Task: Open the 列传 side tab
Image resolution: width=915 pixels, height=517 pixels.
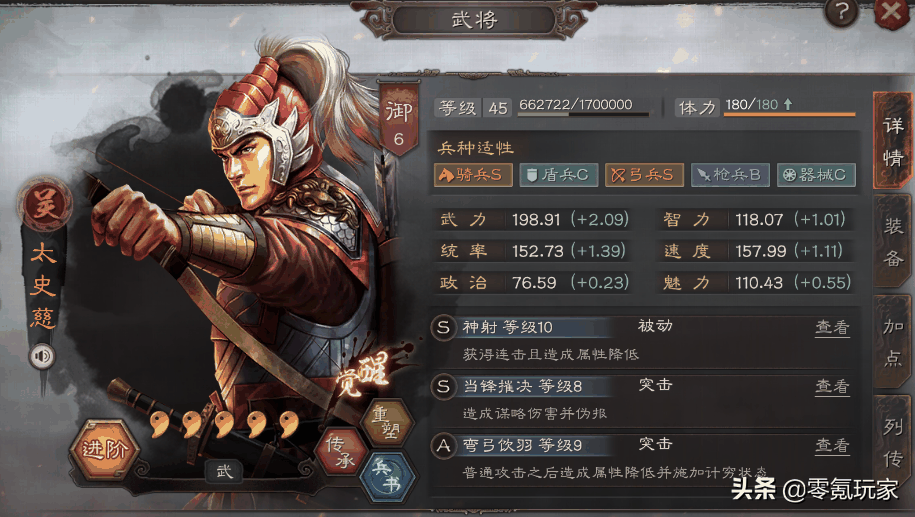Action: click(x=892, y=442)
